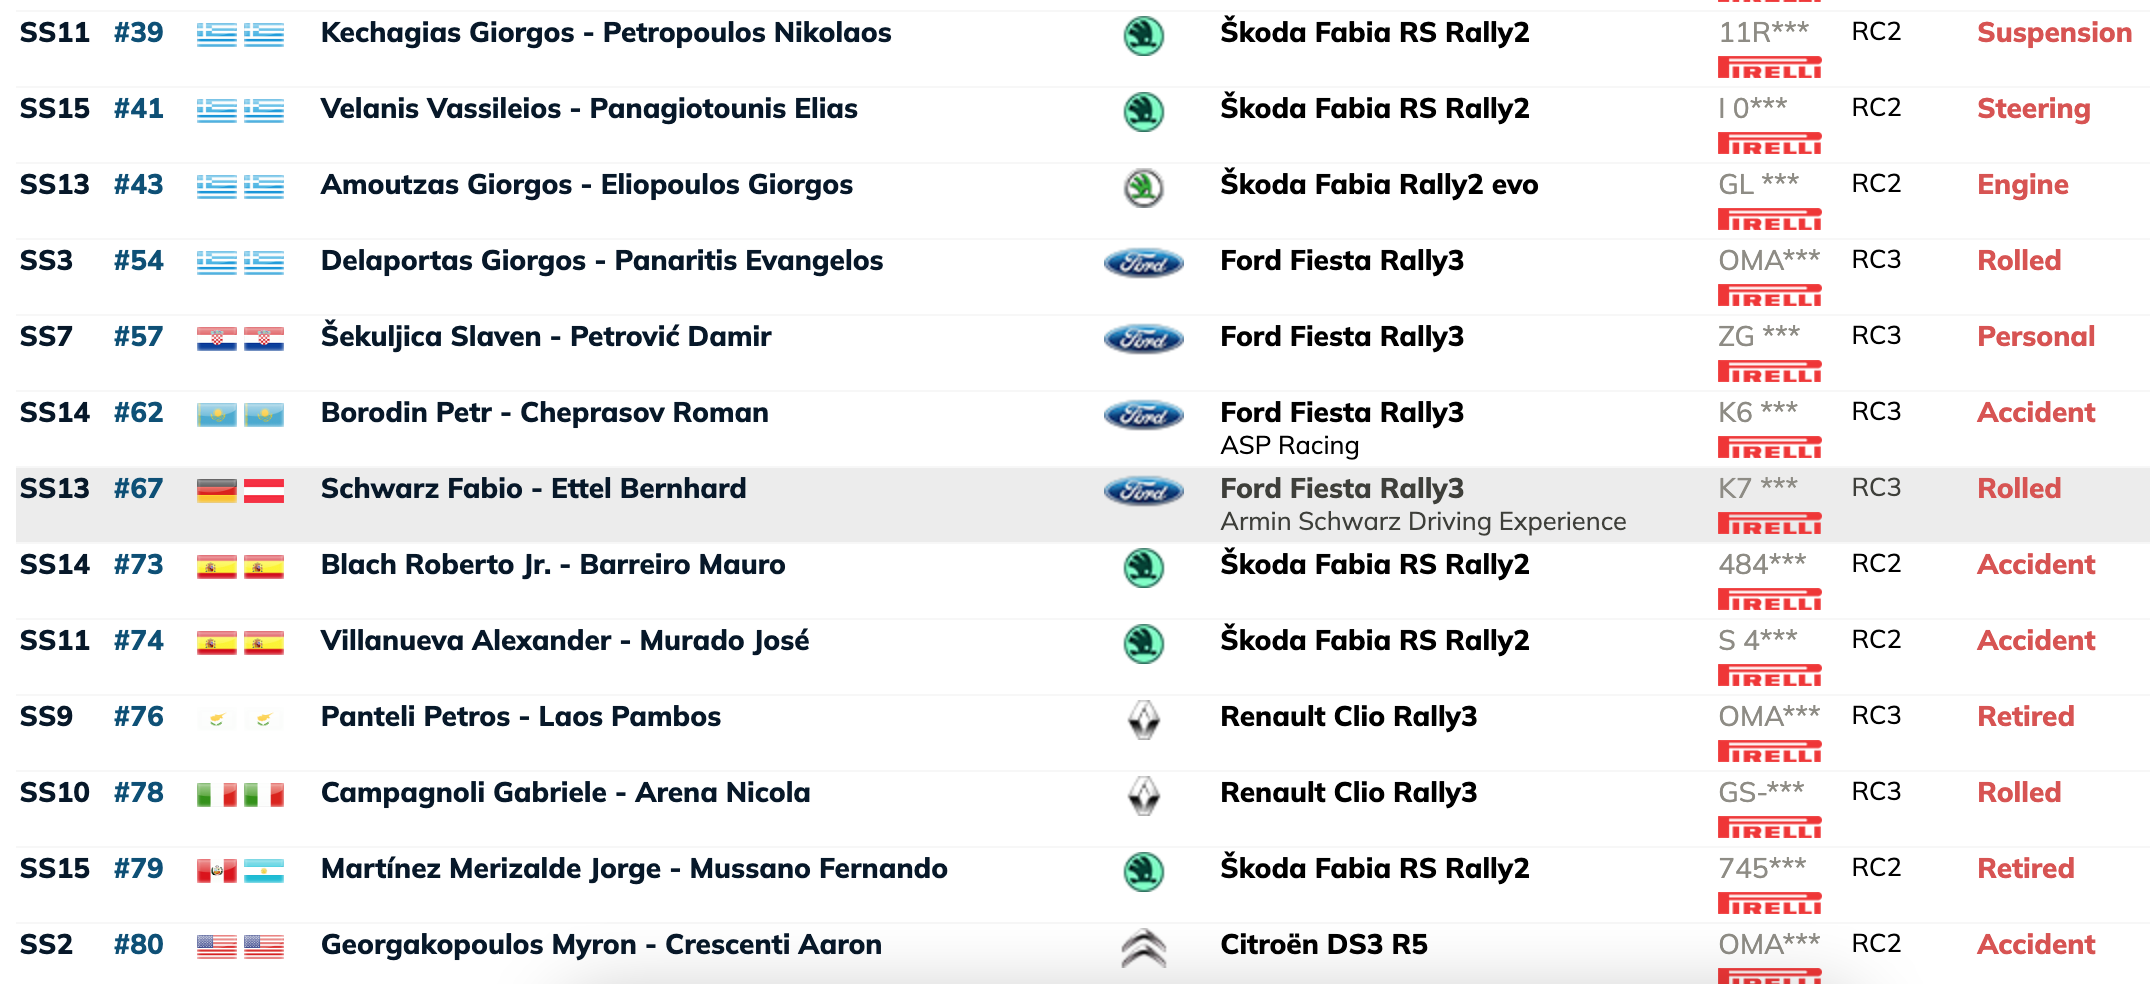
Task: Click Kazakhstan flag next to #62
Action: click(x=217, y=415)
